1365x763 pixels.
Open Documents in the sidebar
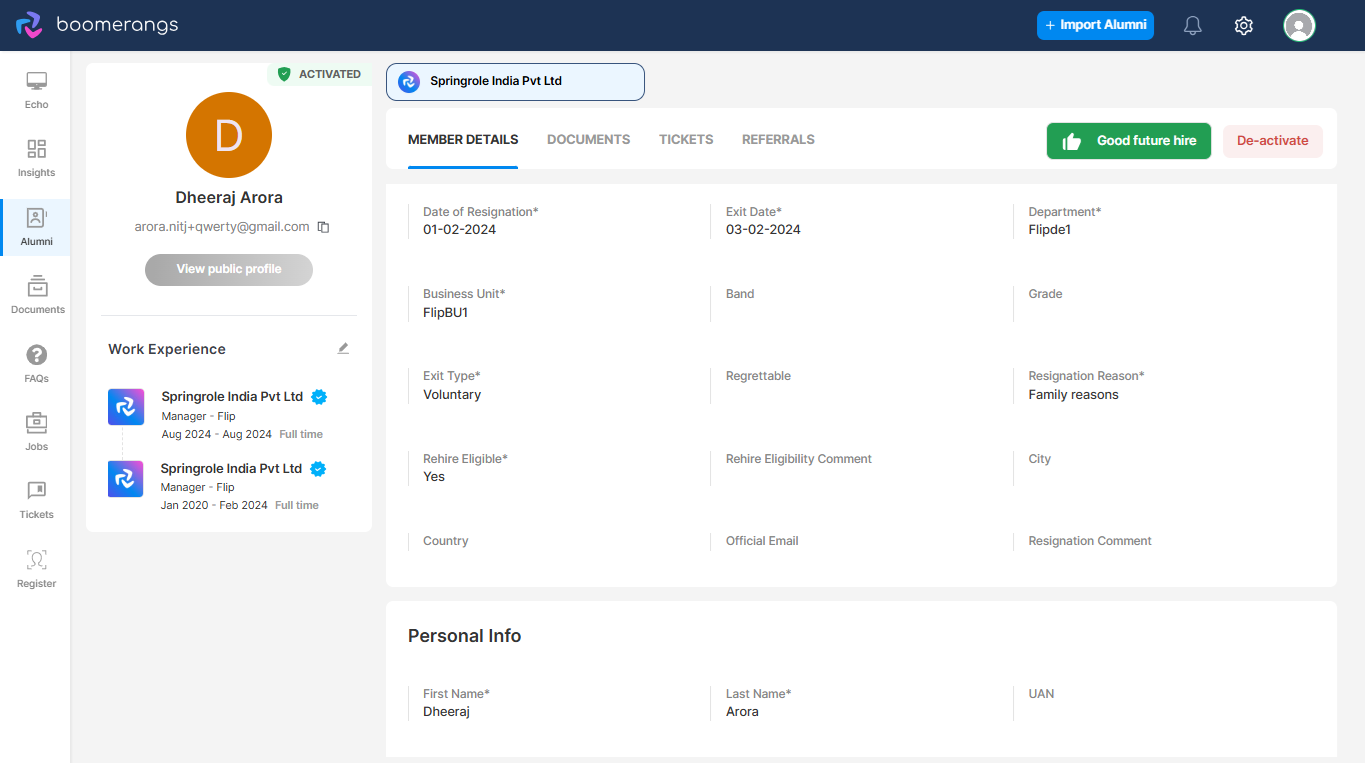click(37, 295)
